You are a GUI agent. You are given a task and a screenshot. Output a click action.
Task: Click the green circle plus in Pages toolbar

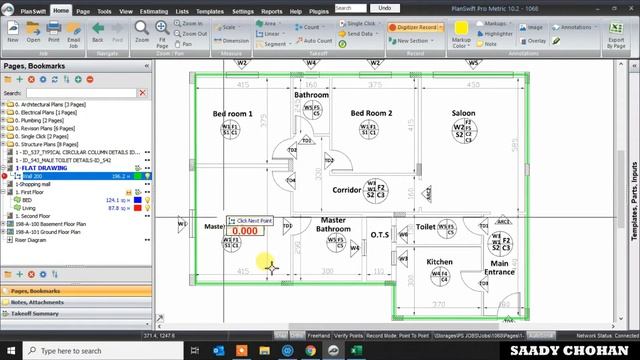[78, 80]
